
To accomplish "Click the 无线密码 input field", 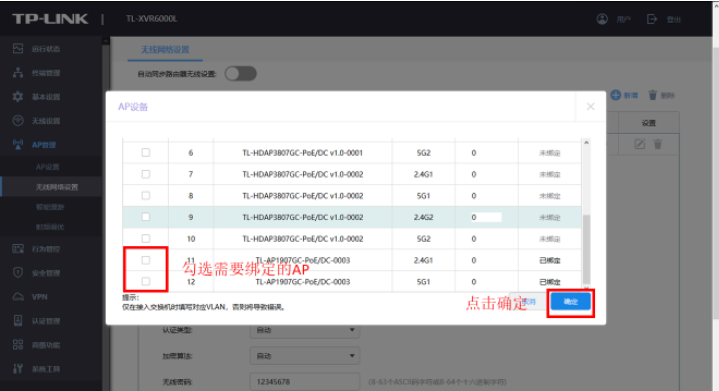I will [304, 381].
